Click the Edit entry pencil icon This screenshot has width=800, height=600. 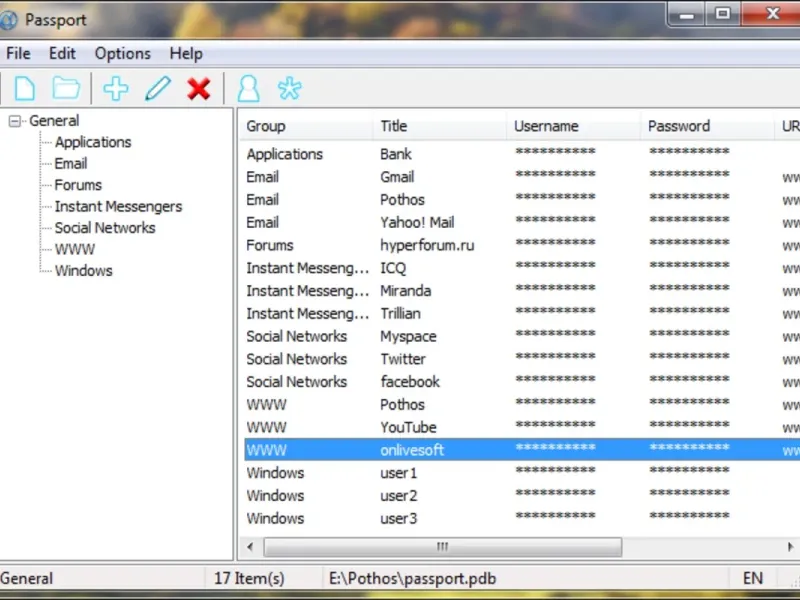pyautogui.click(x=158, y=89)
